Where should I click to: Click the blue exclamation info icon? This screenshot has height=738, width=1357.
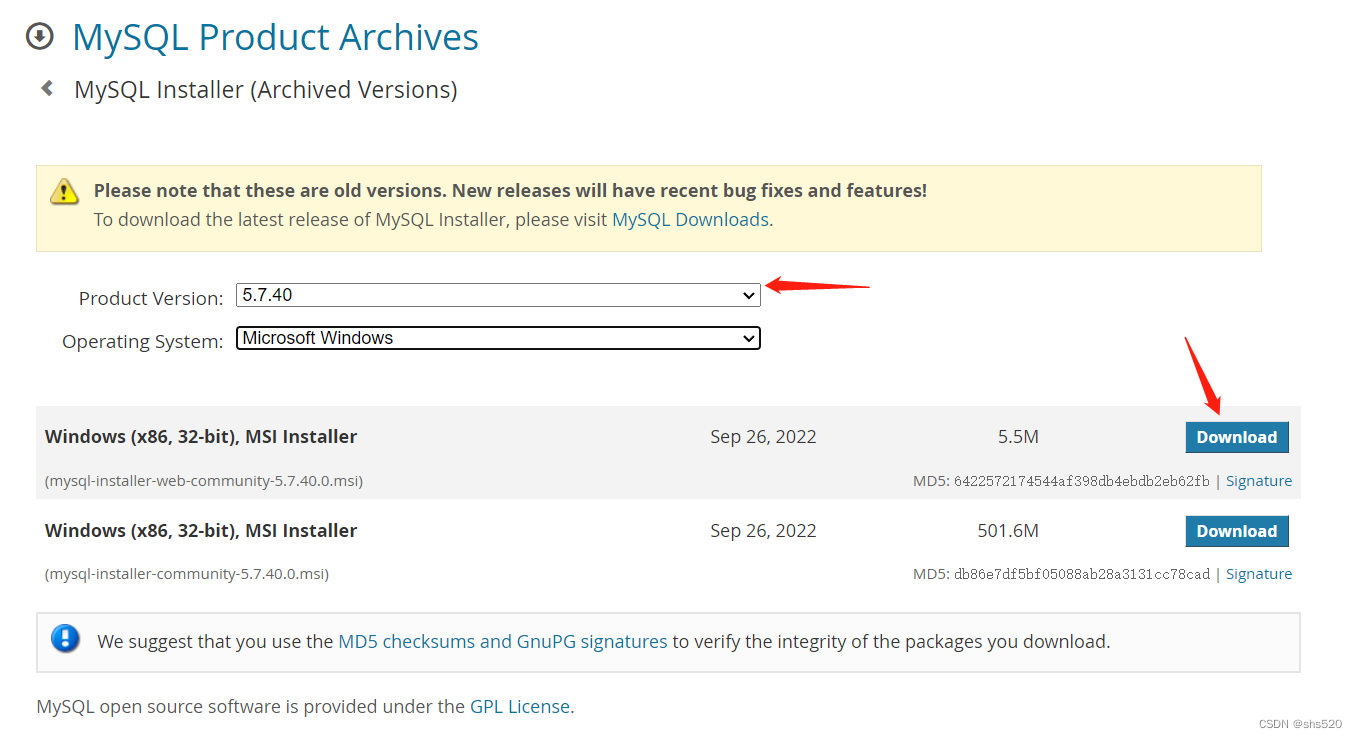pos(65,638)
